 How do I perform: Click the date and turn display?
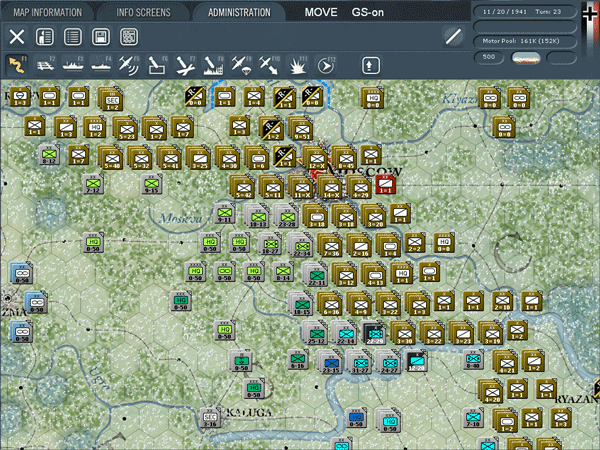point(525,11)
